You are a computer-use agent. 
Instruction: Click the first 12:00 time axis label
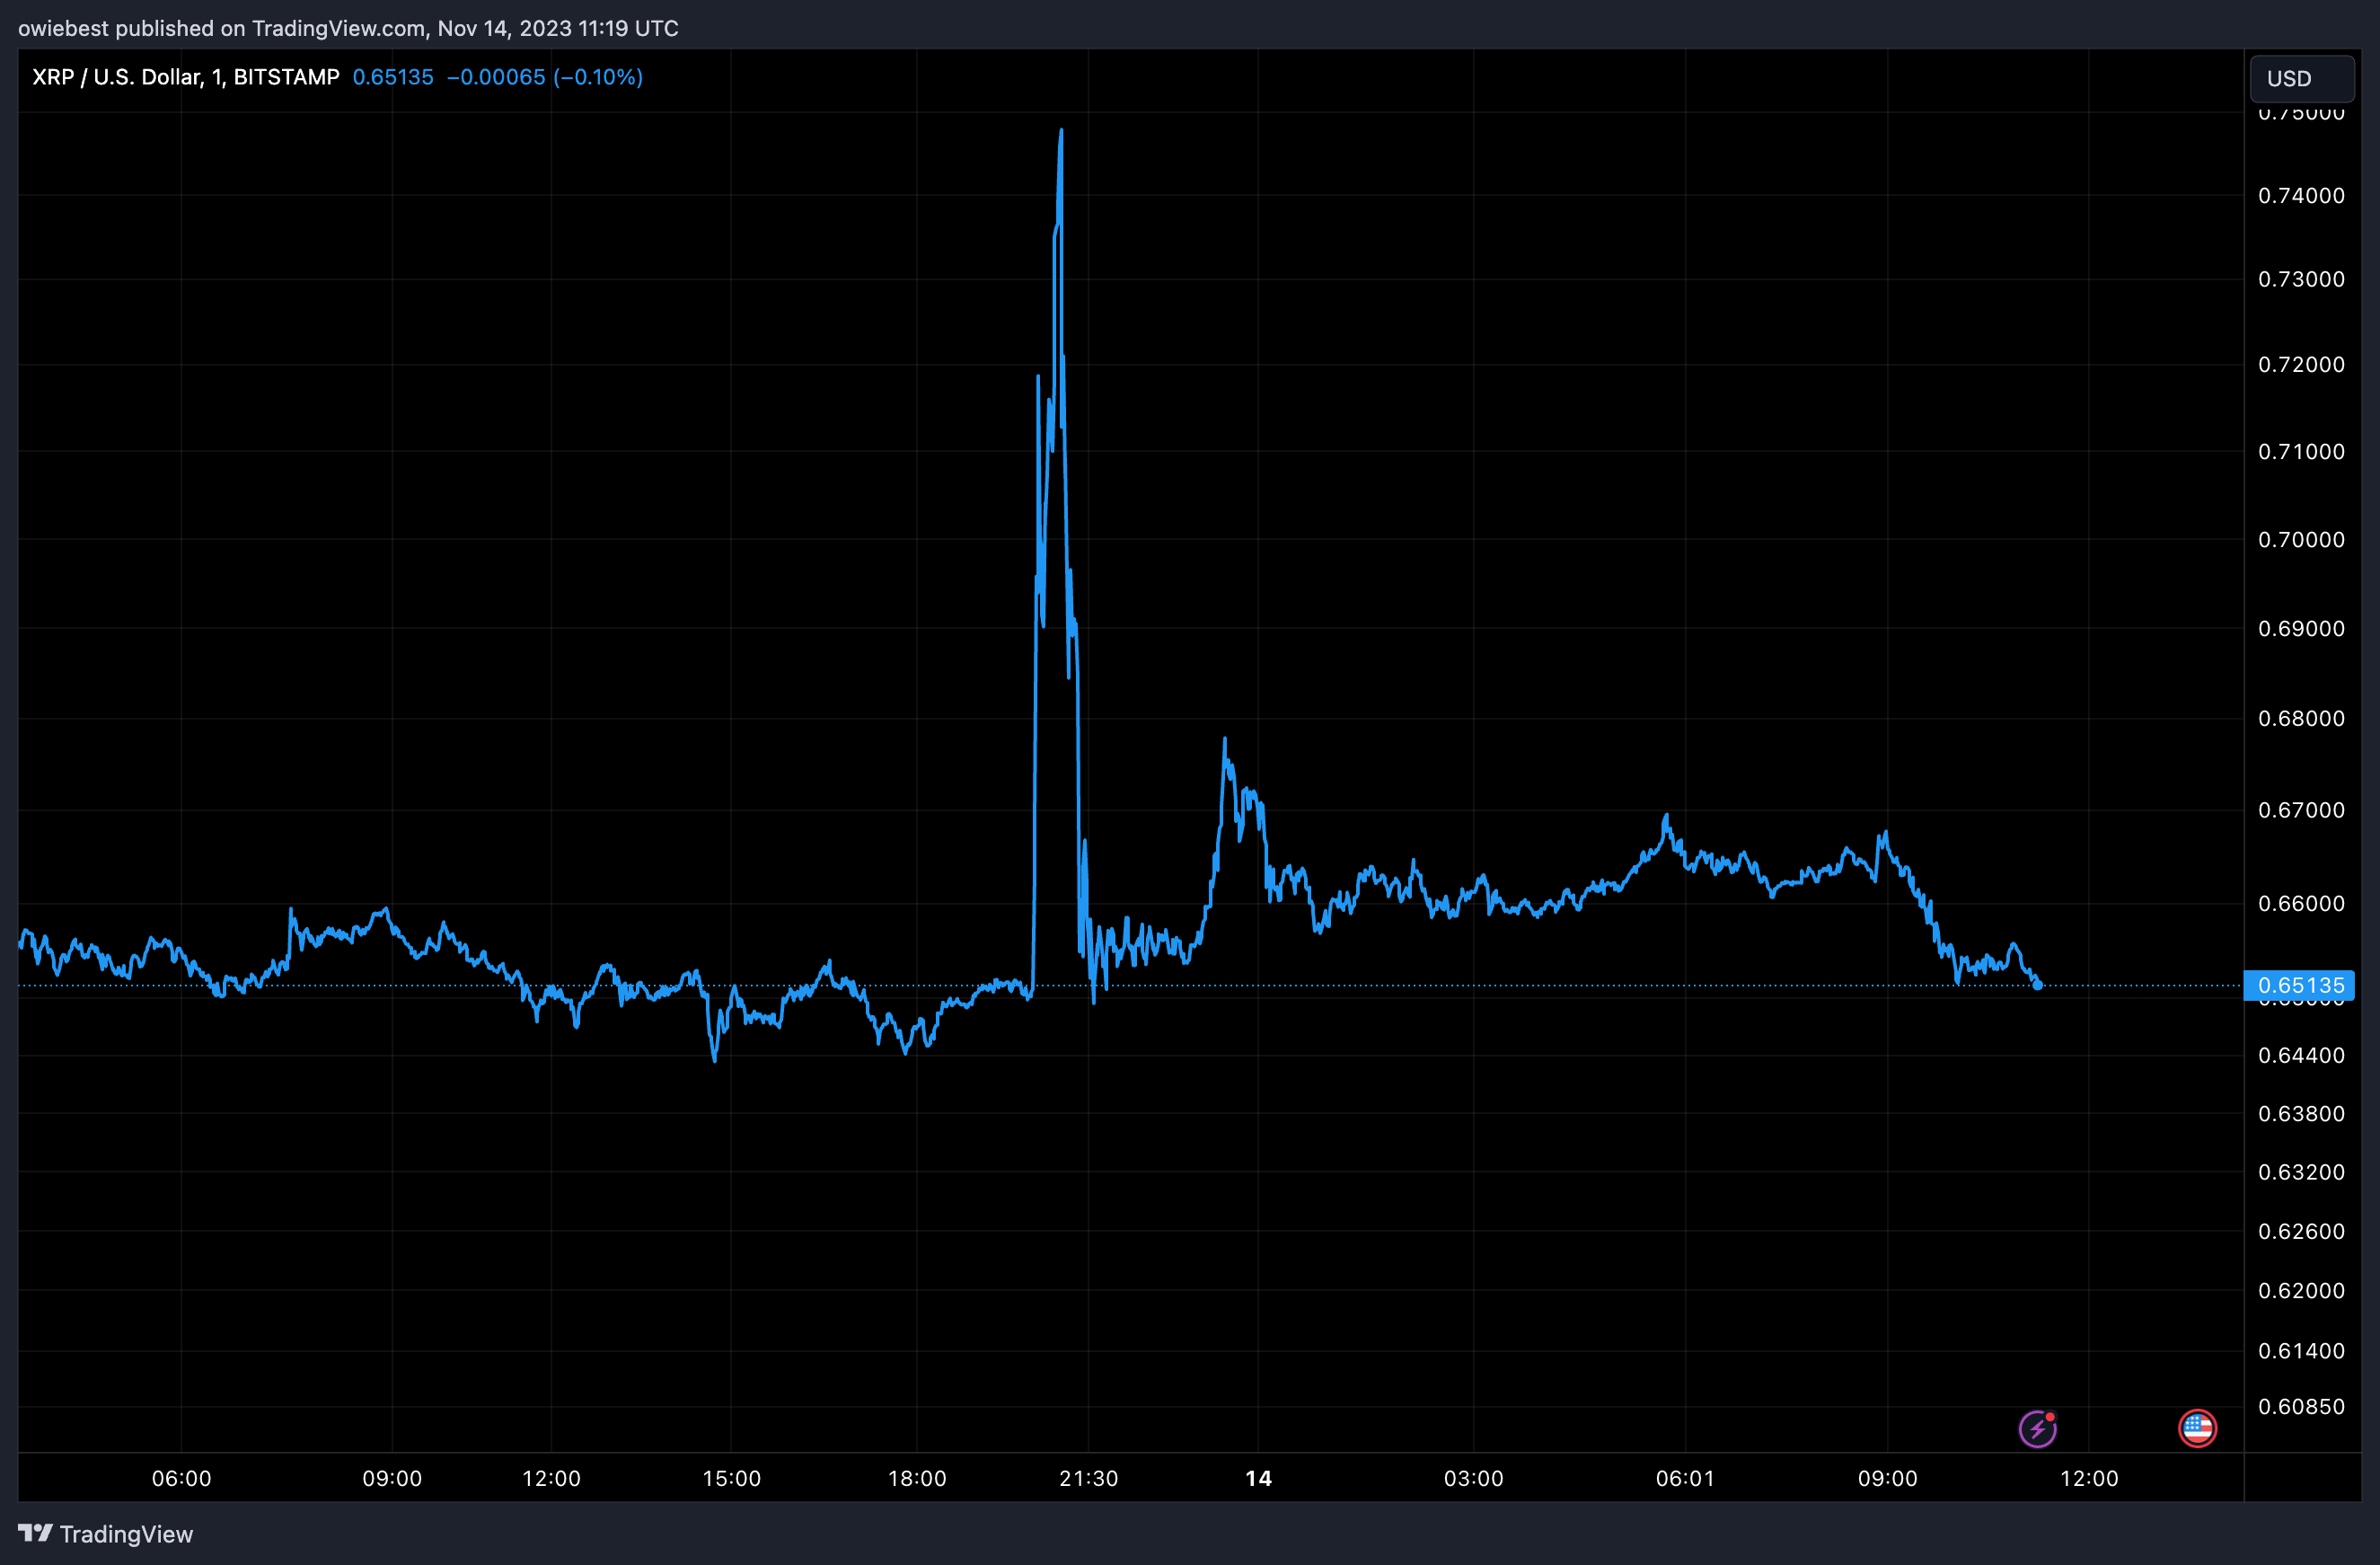click(x=551, y=1478)
